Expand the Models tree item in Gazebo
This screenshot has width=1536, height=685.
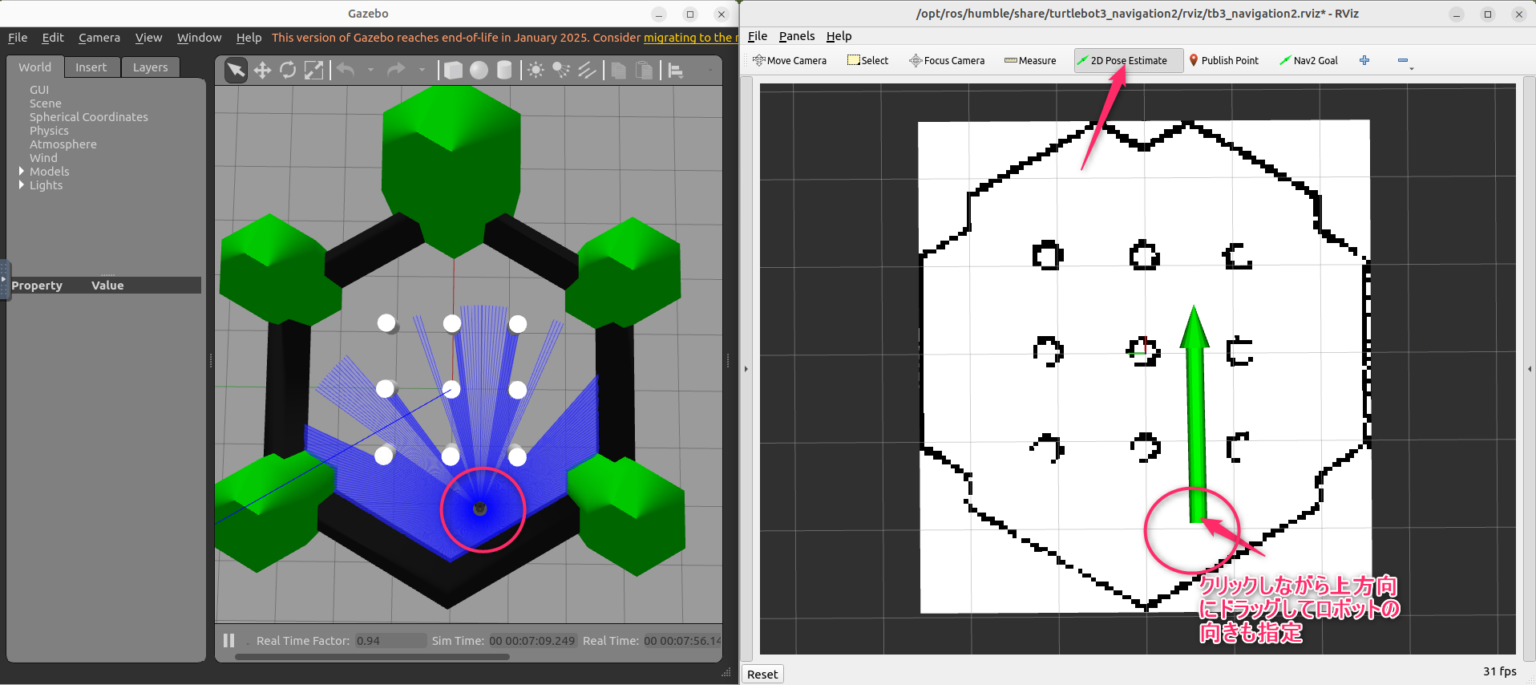(x=20, y=171)
